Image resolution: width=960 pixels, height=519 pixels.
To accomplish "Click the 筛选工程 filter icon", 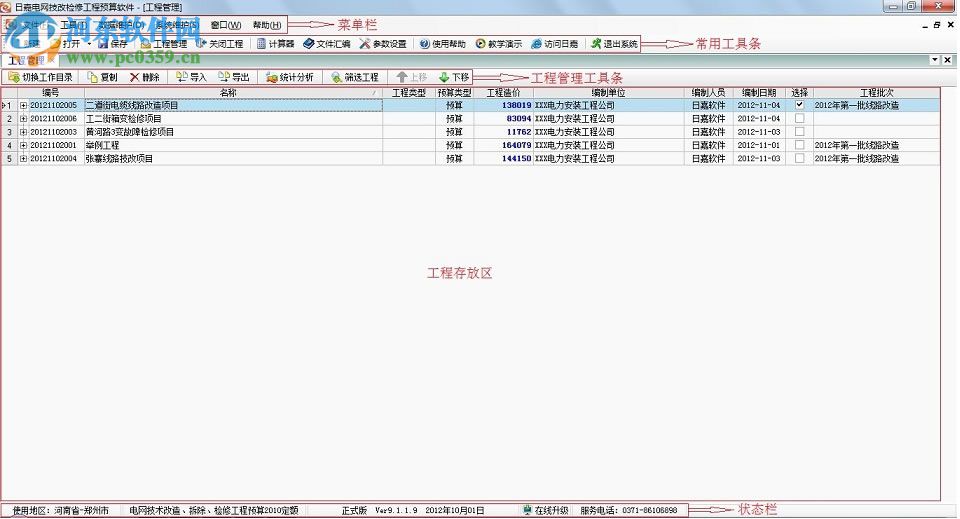I will pos(336,77).
